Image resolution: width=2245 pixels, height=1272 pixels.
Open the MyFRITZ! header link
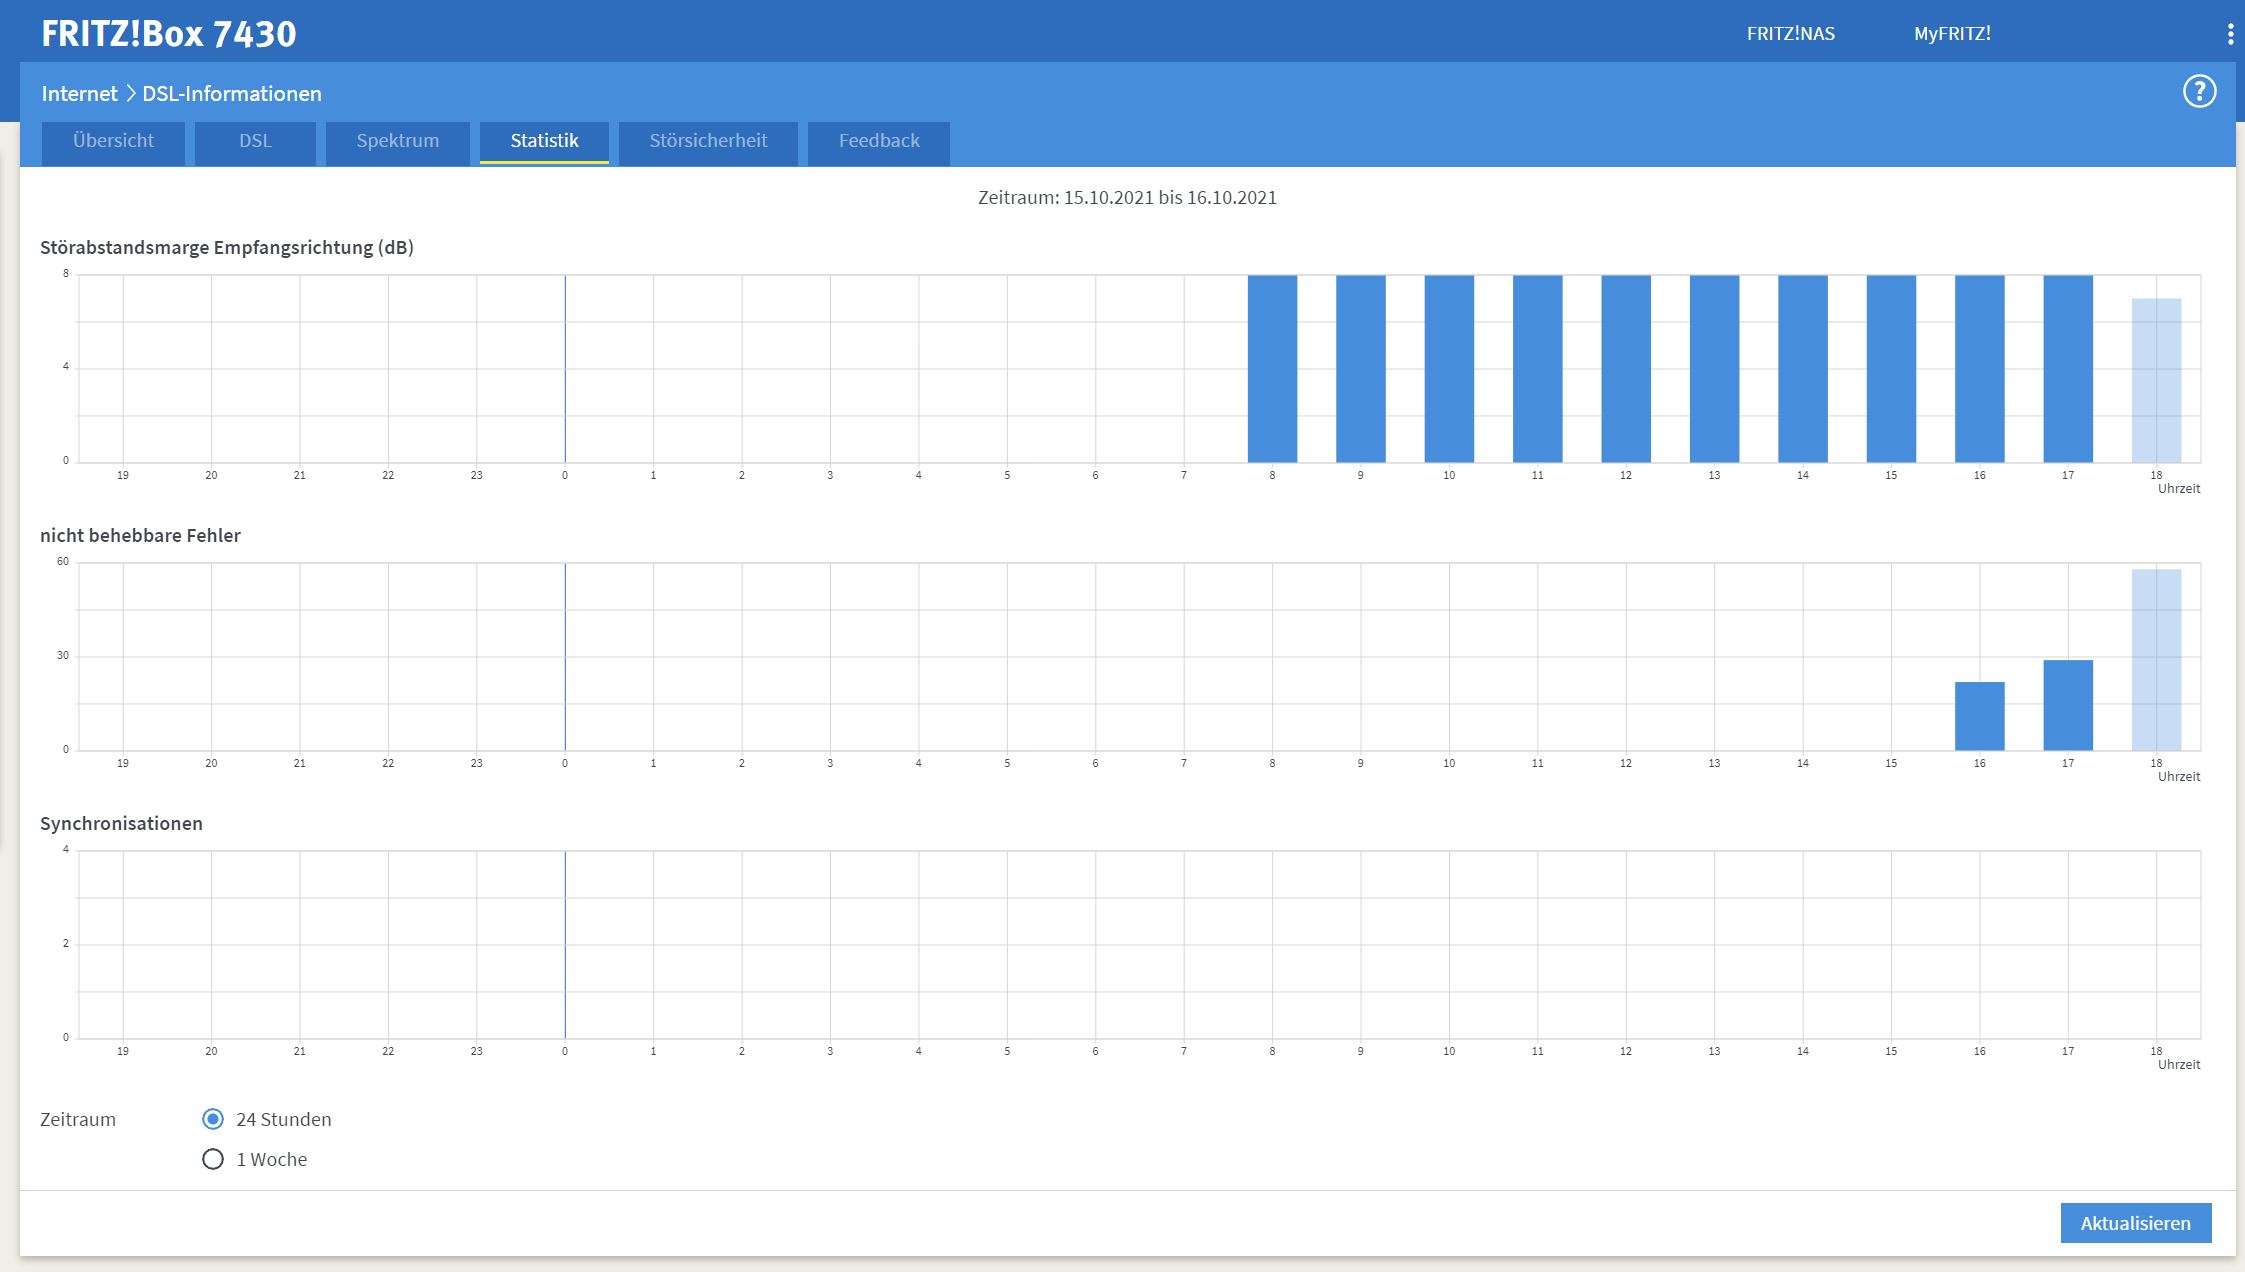click(1952, 34)
